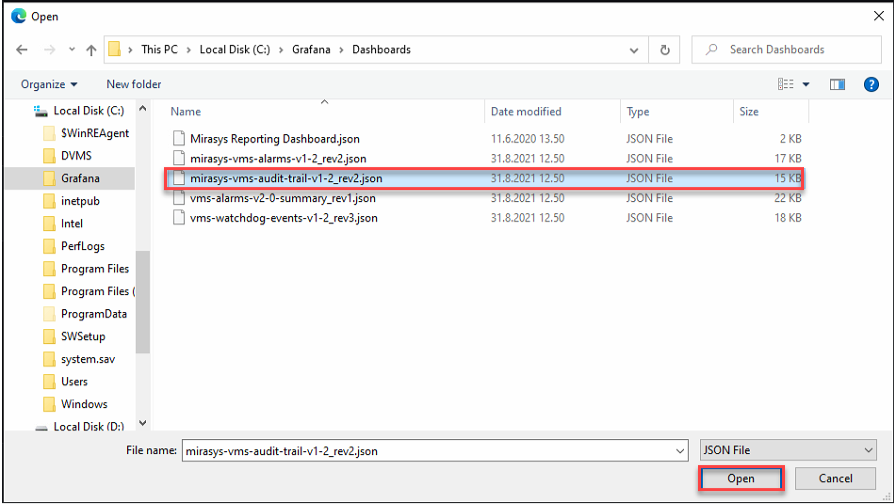Click the Back navigation arrow
This screenshot has width=896, height=504.
21,49
